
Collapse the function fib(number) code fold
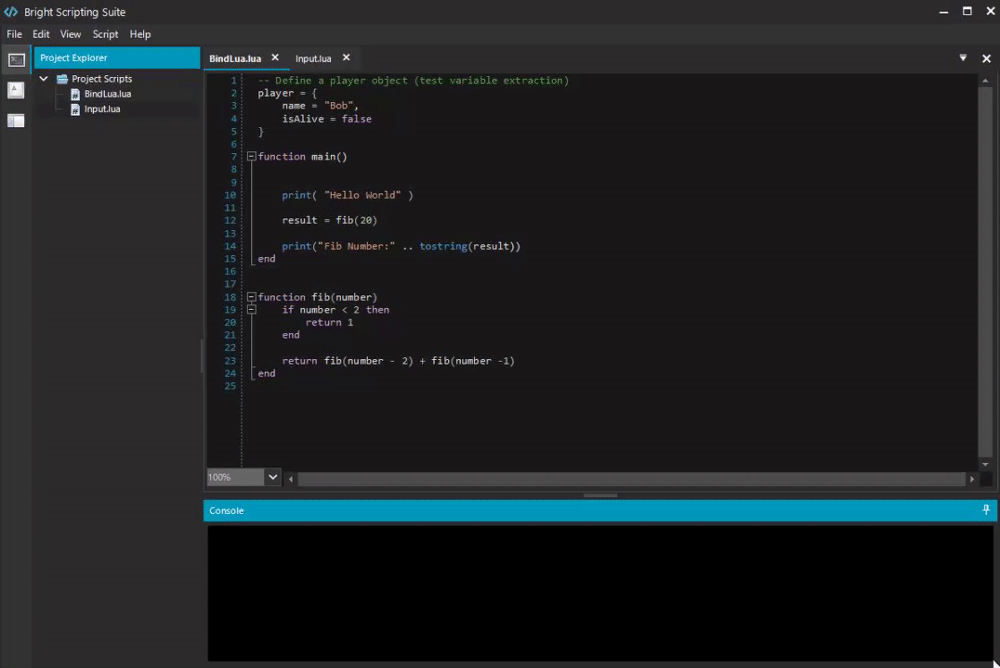coord(251,297)
